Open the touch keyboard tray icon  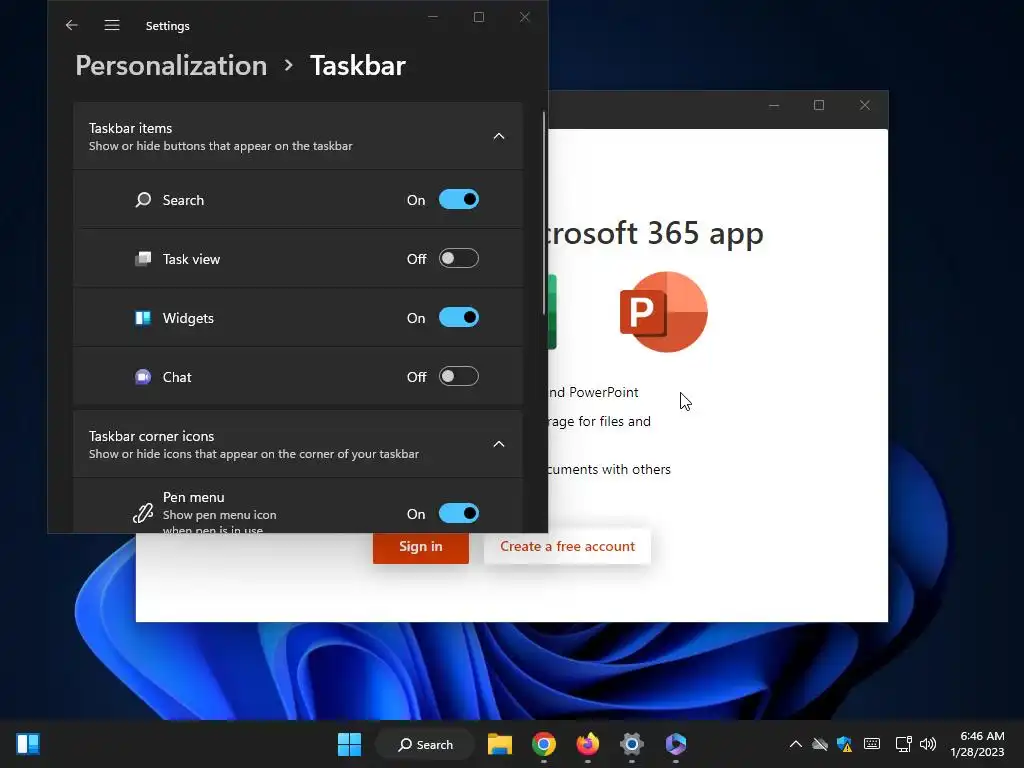click(872, 744)
